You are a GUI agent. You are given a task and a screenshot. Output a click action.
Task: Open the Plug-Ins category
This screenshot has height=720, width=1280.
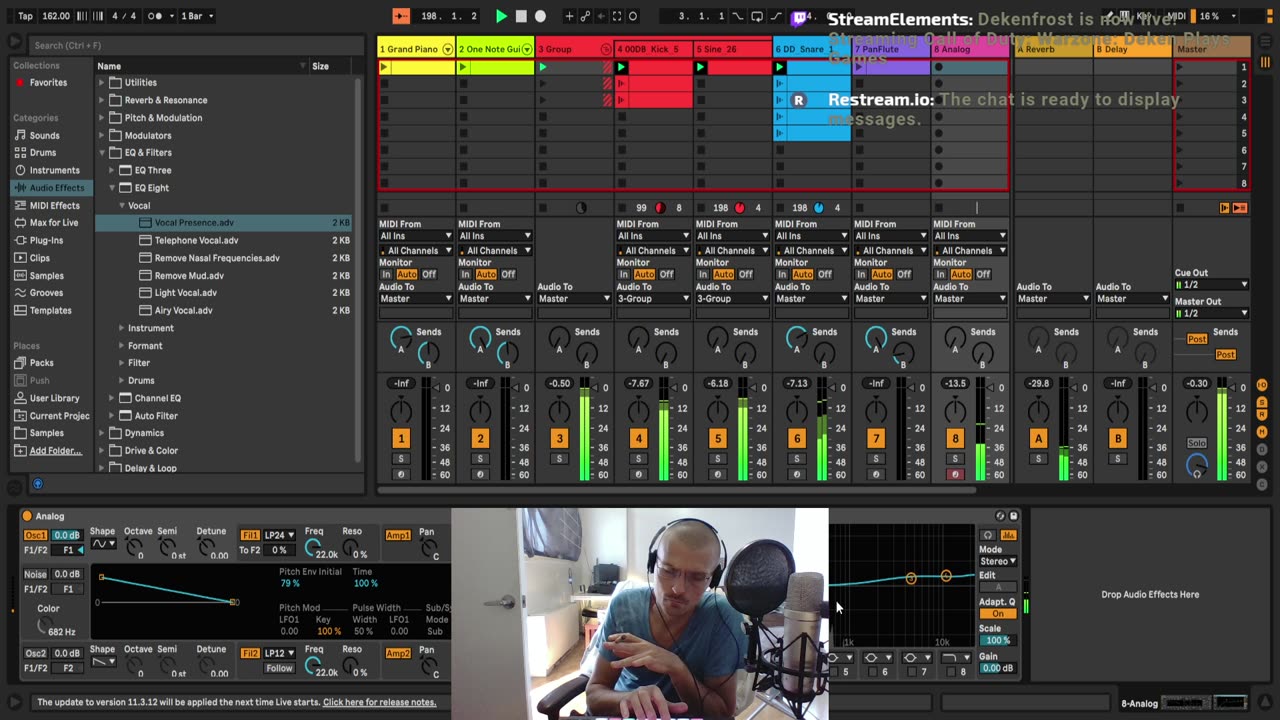(x=46, y=240)
